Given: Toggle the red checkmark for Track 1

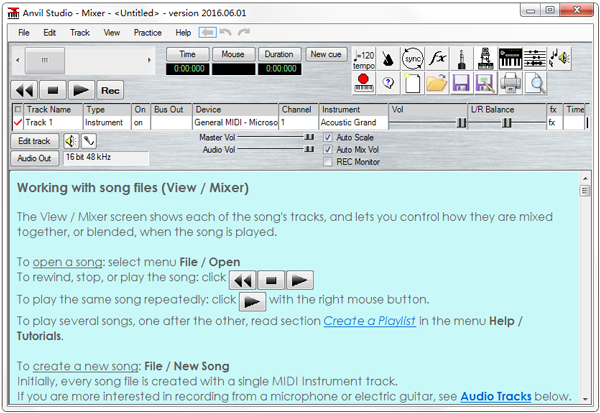Looking at the screenshot, I should click(x=18, y=122).
